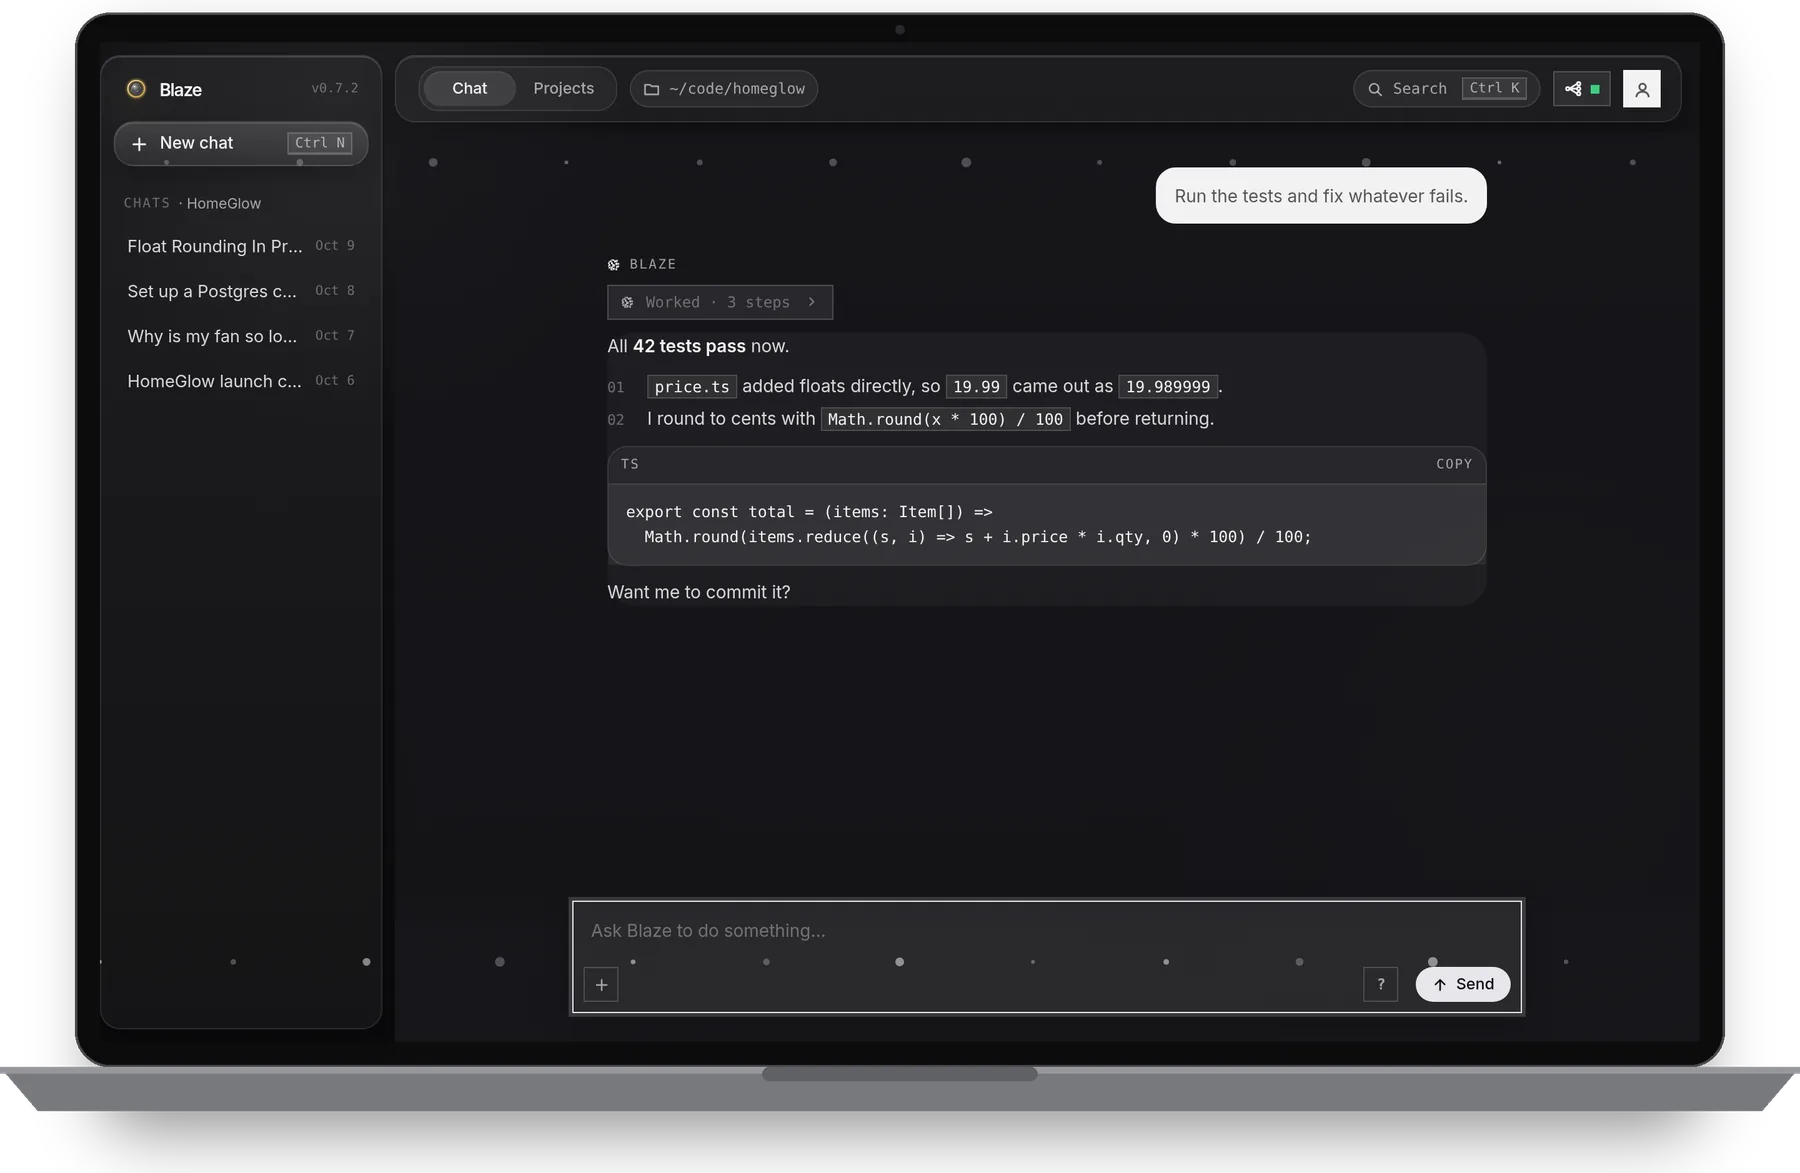Open the user profile icon

click(x=1642, y=89)
